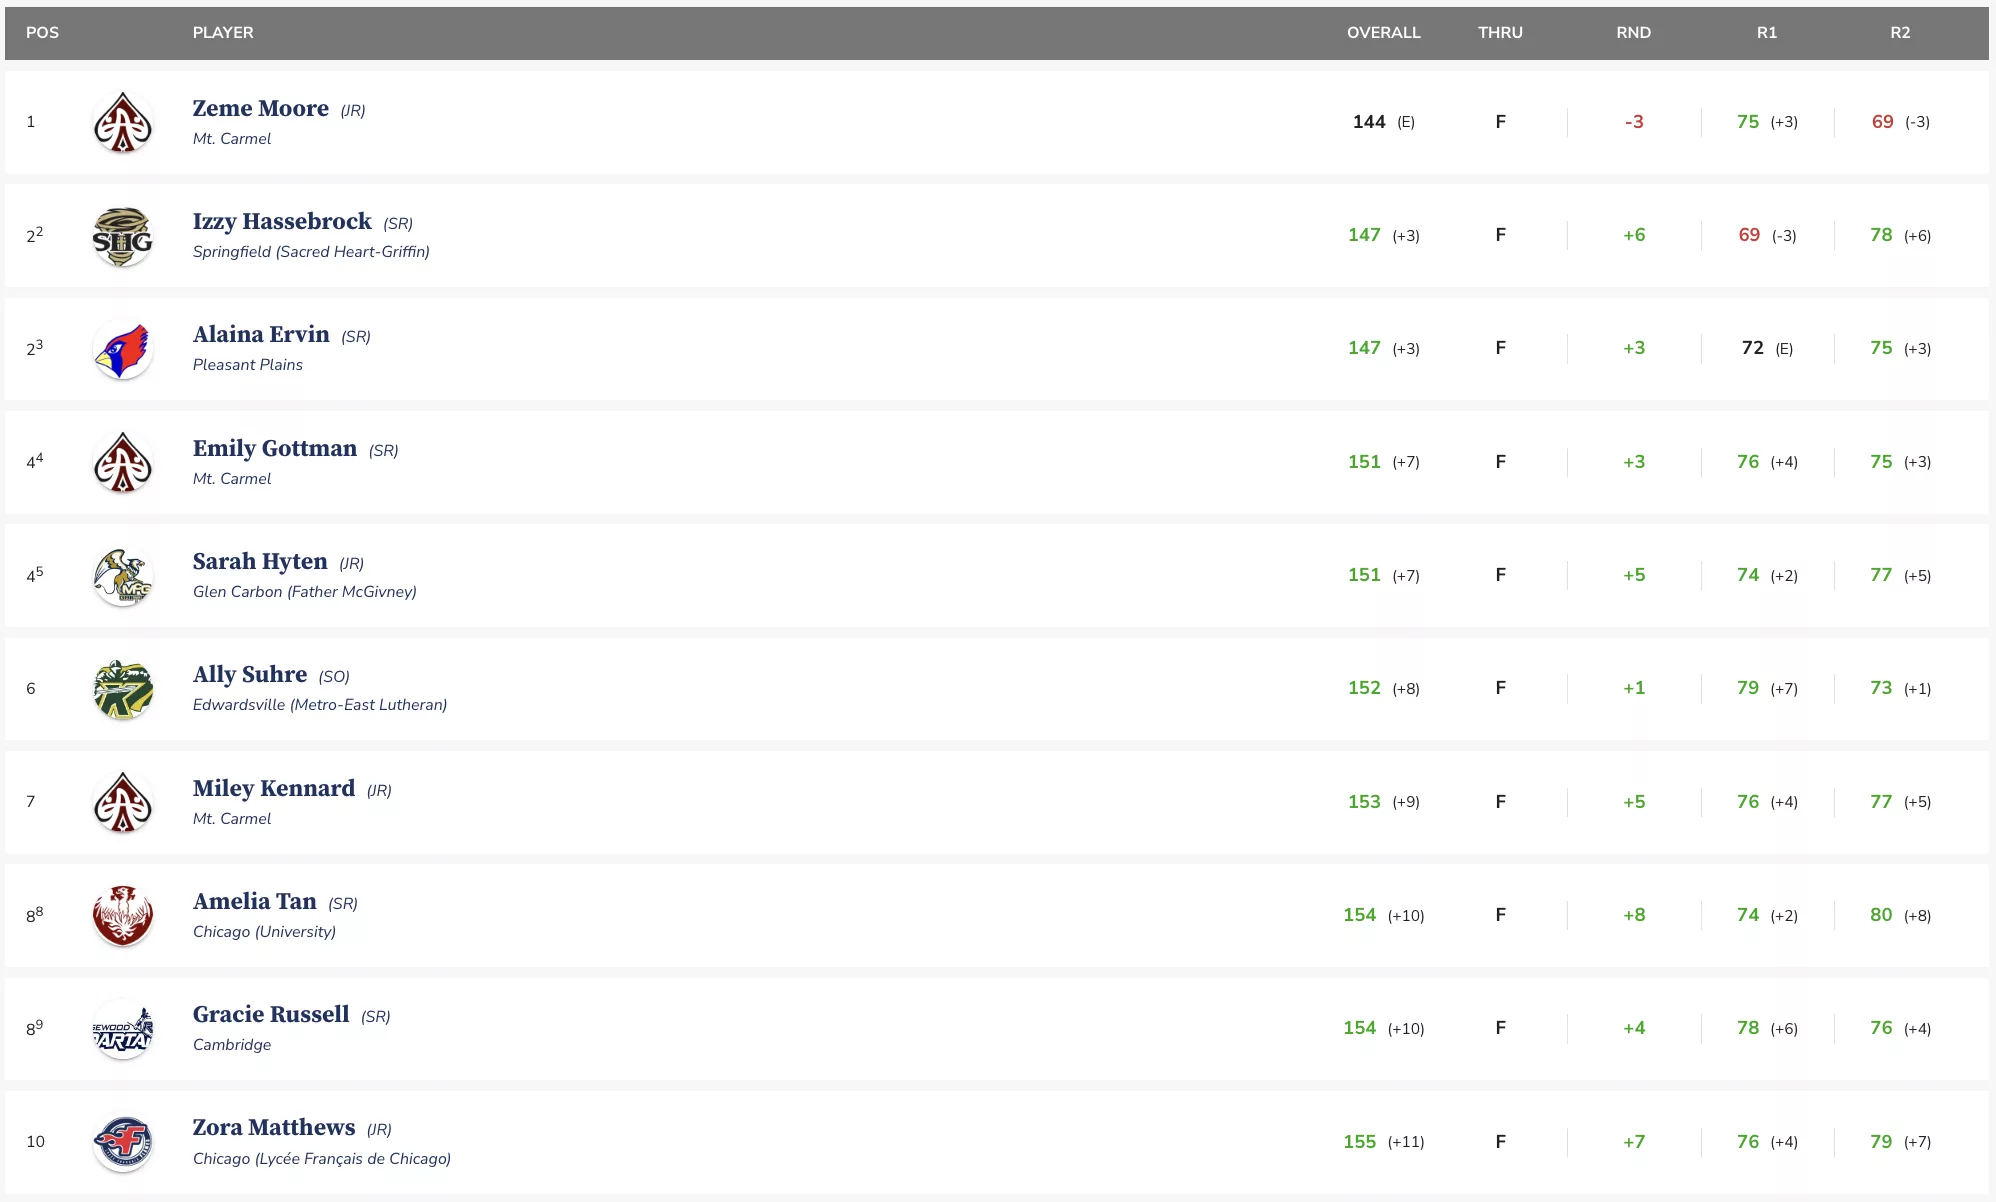Sort by the R1 column header
The height and width of the screenshot is (1202, 1996).
click(x=1767, y=32)
